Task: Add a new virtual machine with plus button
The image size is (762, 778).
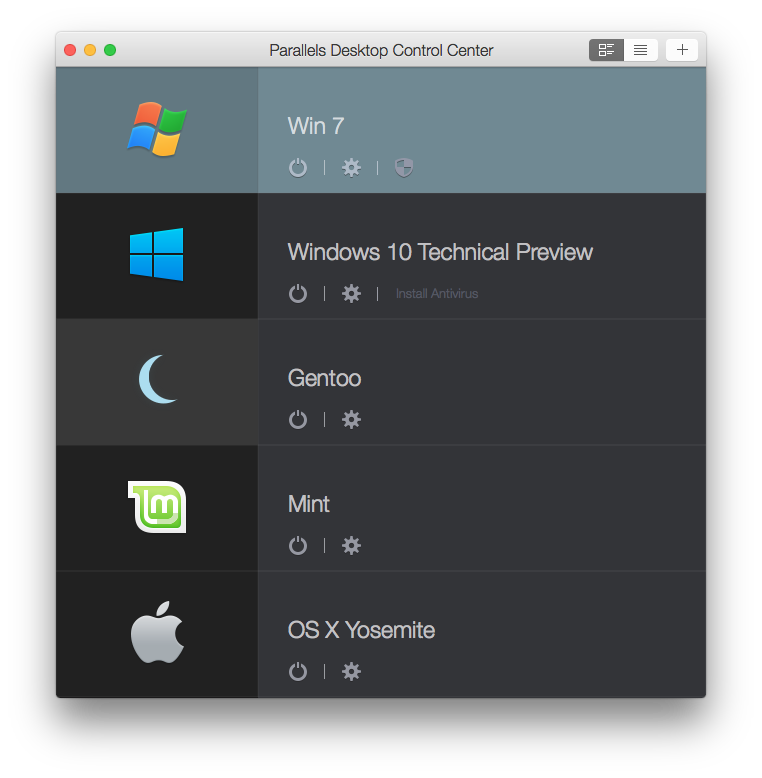Action: point(682,50)
